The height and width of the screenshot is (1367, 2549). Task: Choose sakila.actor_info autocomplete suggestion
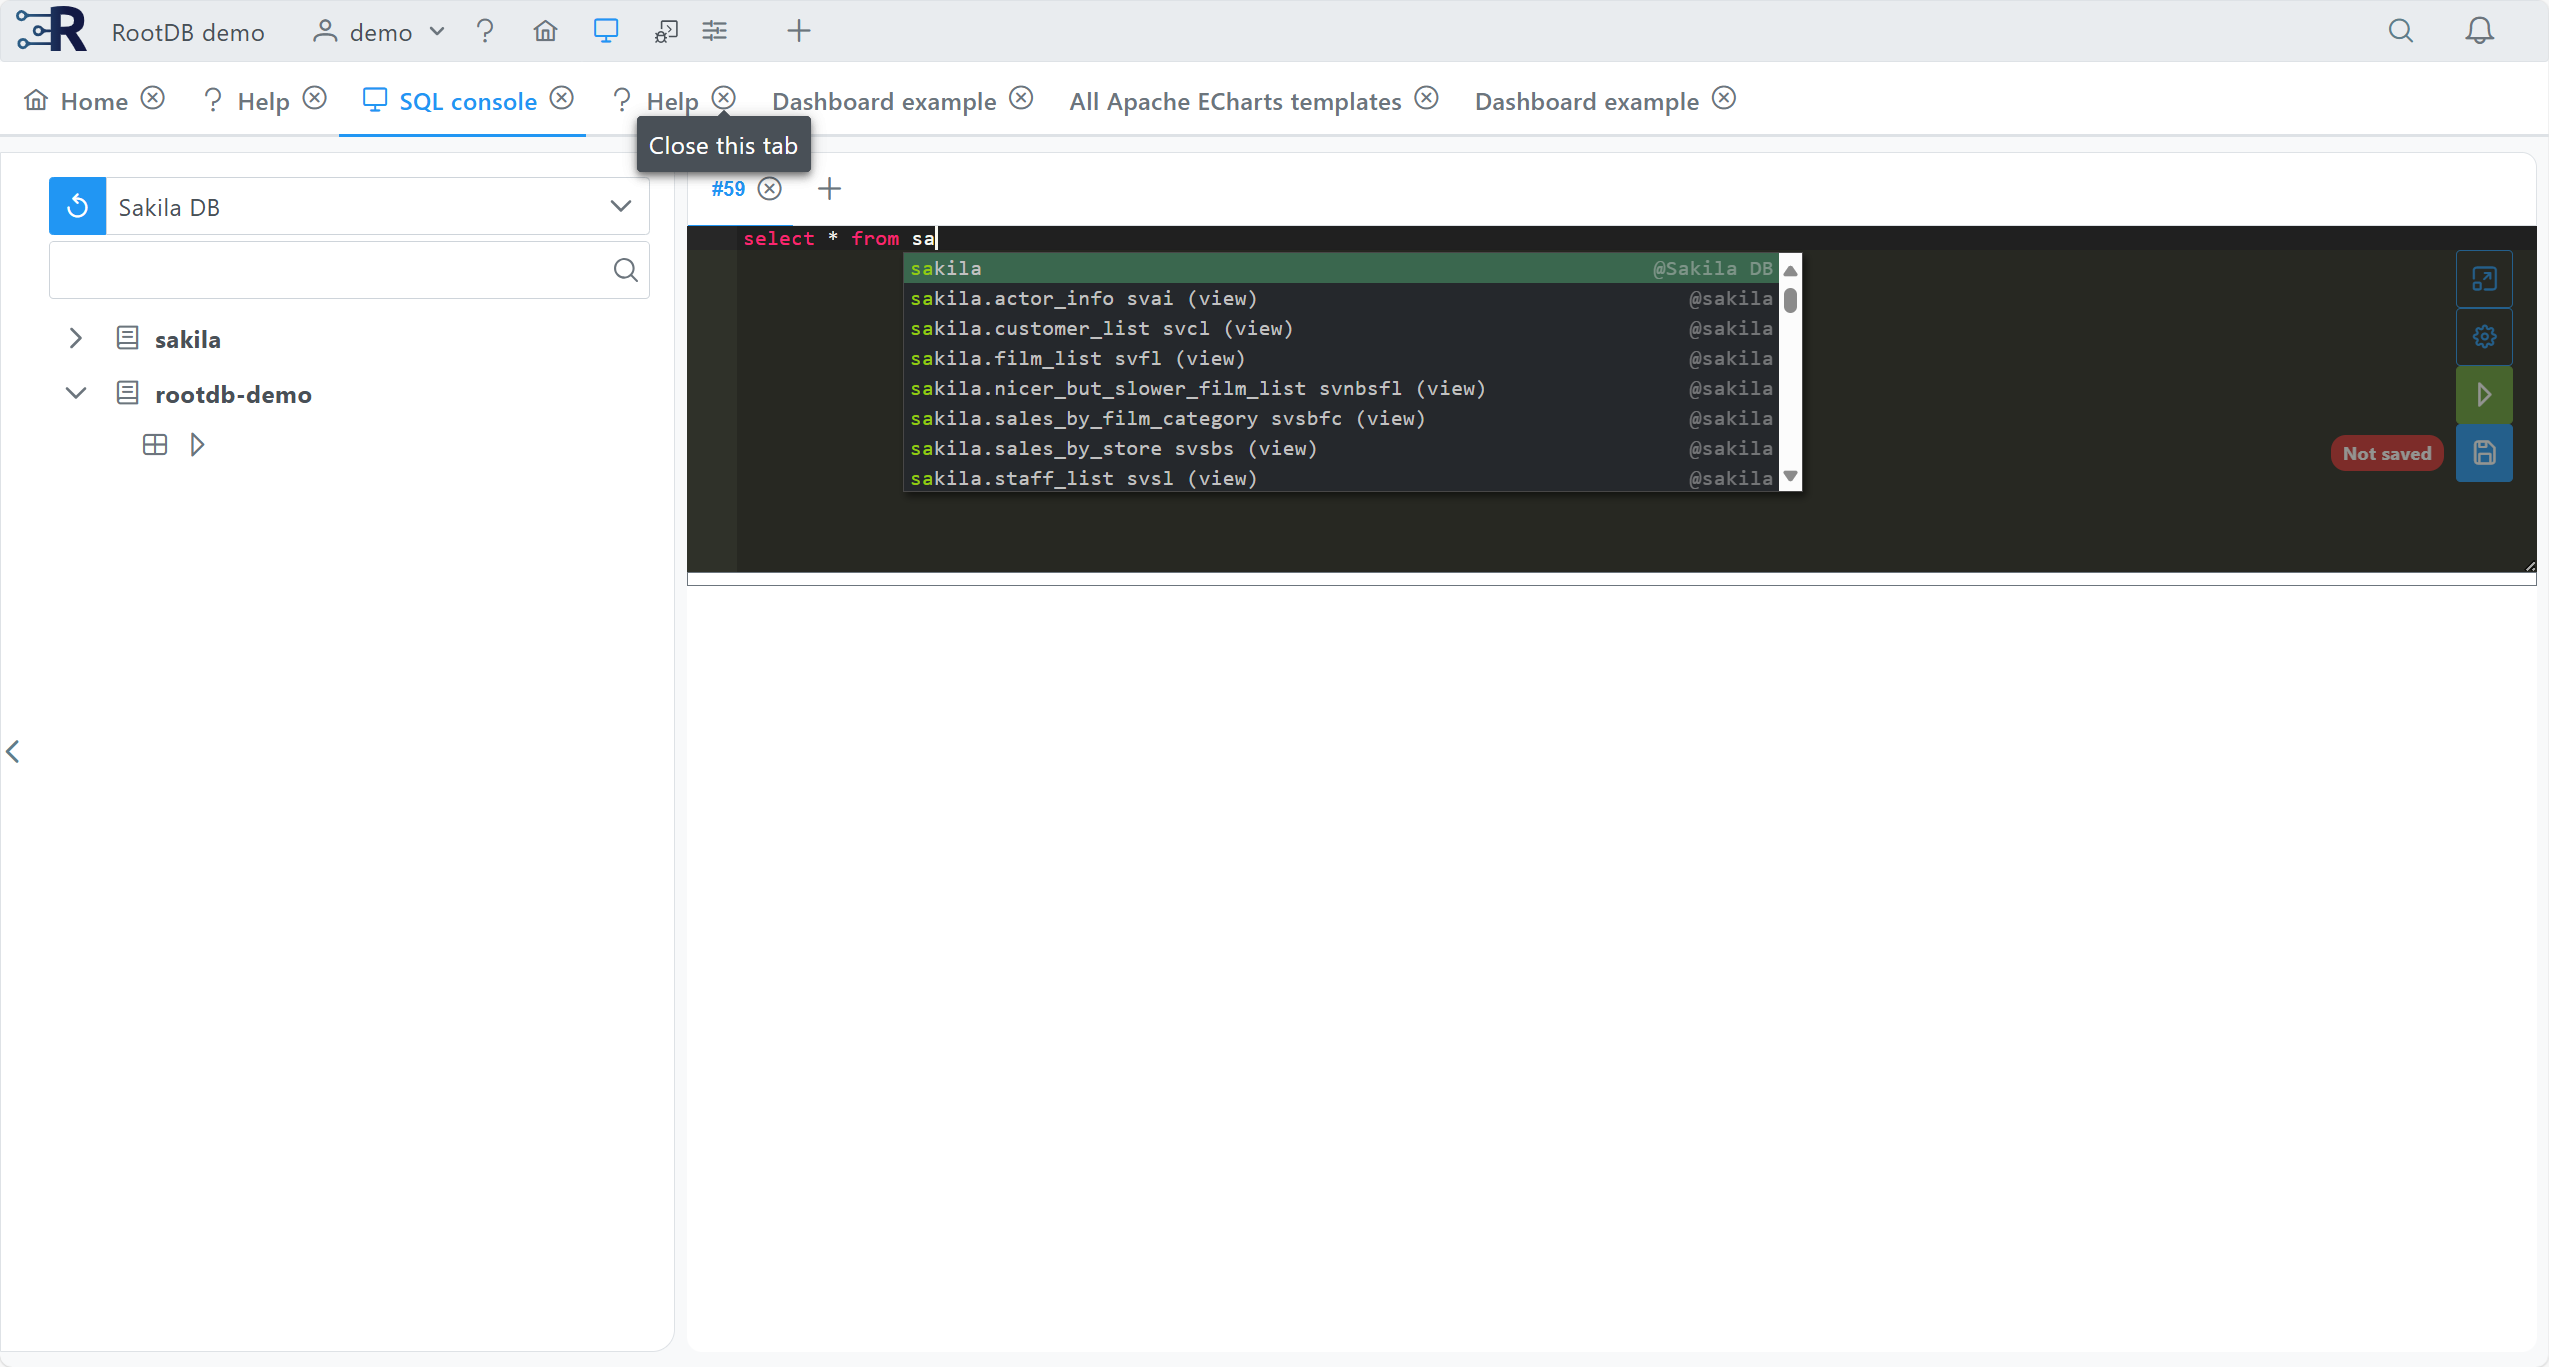point(1341,298)
